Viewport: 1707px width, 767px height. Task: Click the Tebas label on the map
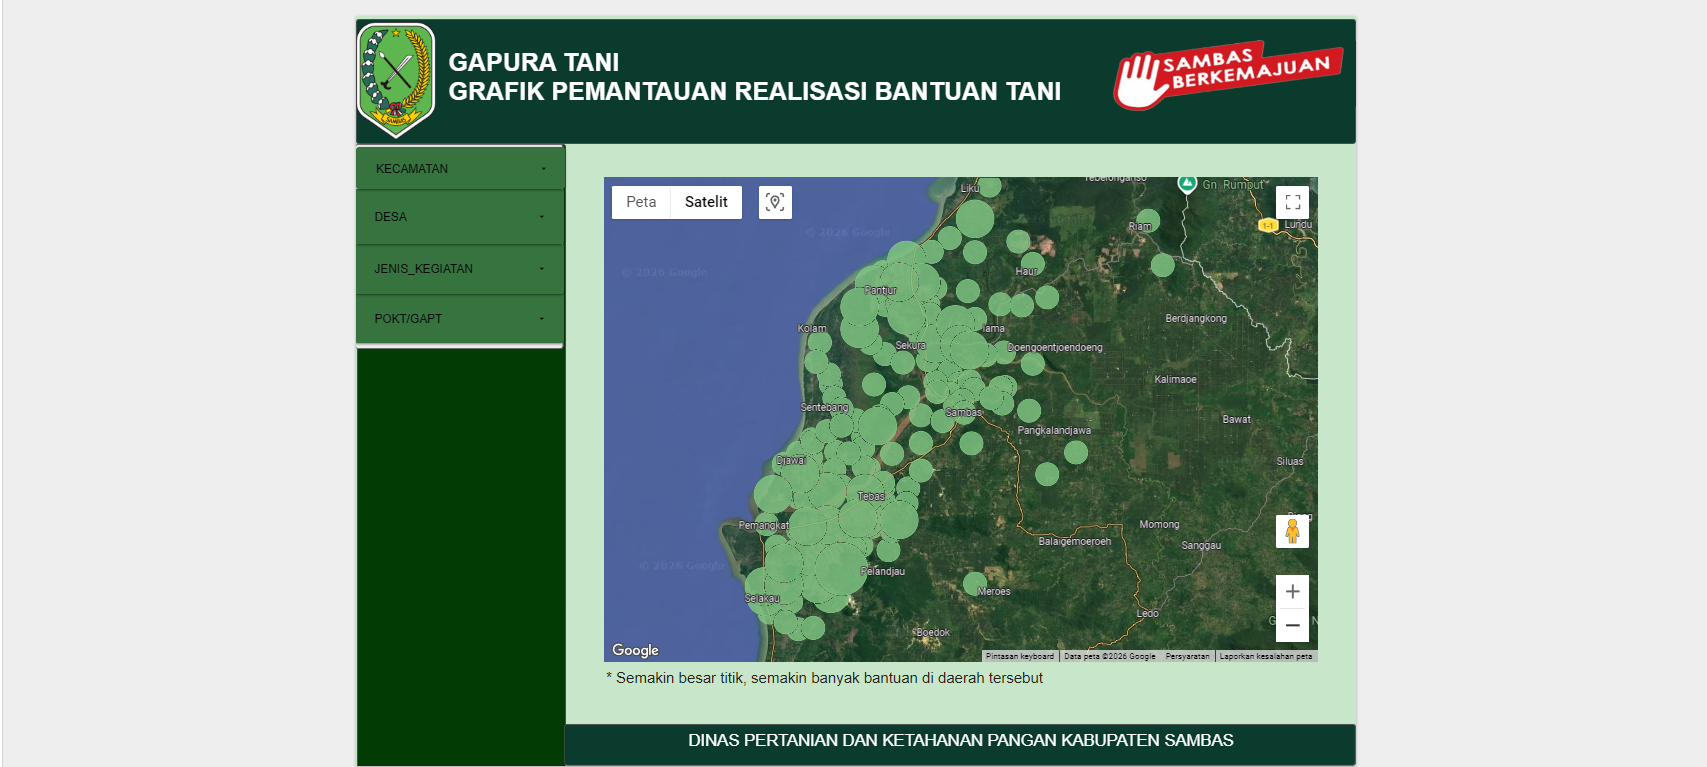click(x=871, y=496)
